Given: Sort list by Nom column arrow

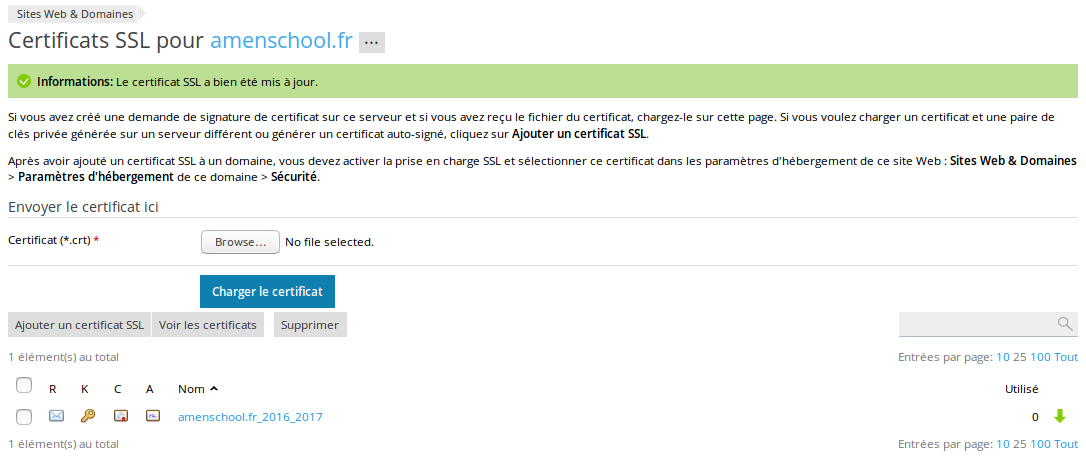Looking at the screenshot, I should pyautogui.click(x=214, y=389).
